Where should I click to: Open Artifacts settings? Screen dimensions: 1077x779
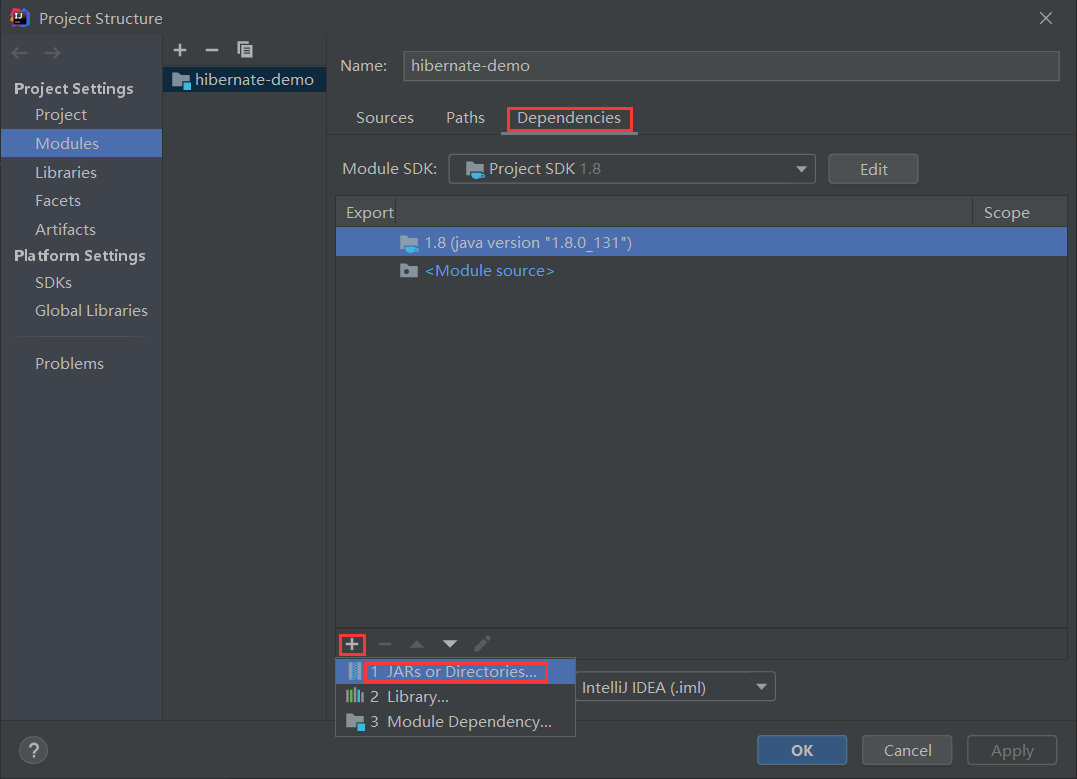(x=65, y=229)
